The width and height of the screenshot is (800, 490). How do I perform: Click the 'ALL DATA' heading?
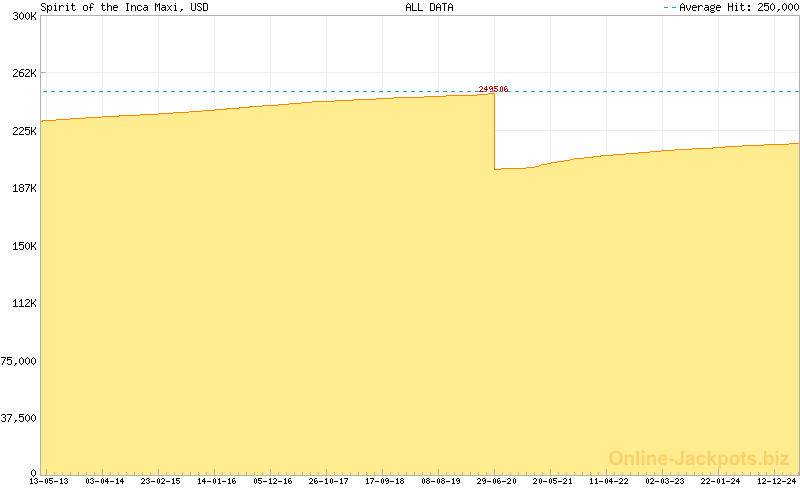pyautogui.click(x=429, y=7)
